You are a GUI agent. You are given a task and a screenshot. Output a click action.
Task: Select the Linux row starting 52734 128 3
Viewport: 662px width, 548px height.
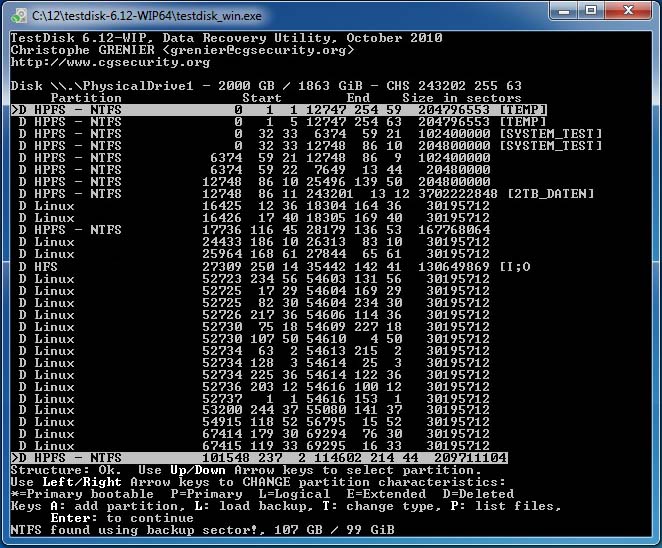tap(254, 363)
